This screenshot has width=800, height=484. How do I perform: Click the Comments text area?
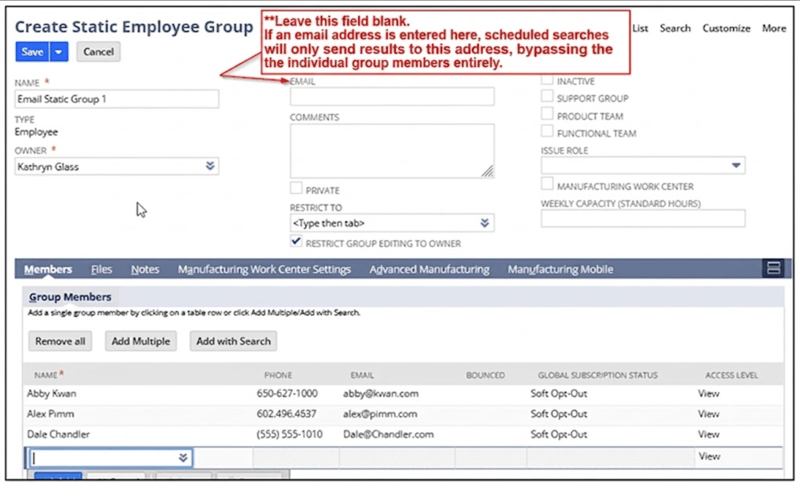[392, 151]
